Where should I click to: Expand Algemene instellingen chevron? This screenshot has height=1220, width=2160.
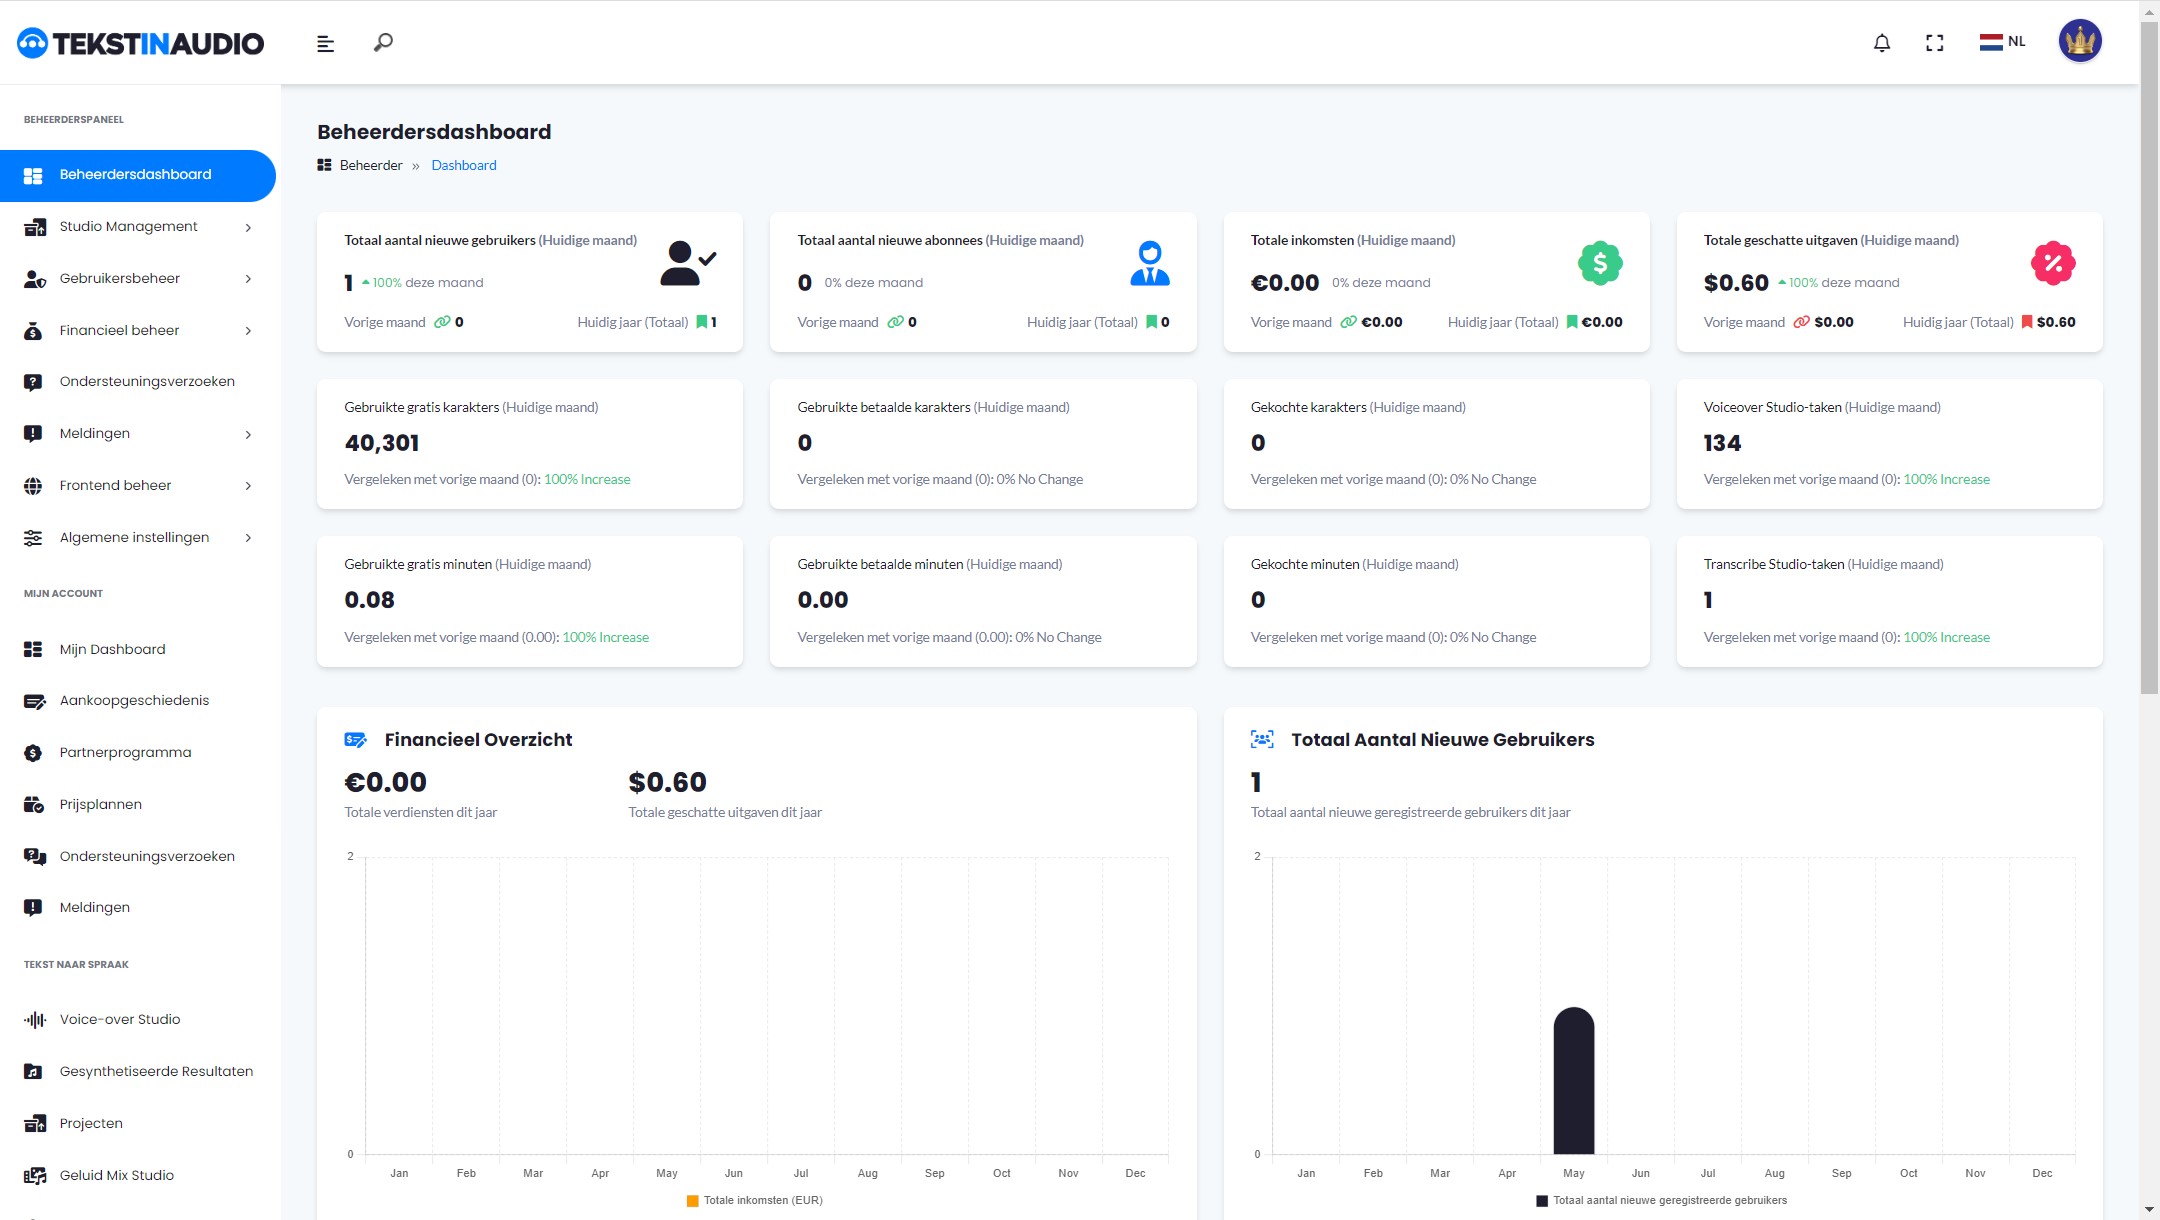tap(248, 538)
